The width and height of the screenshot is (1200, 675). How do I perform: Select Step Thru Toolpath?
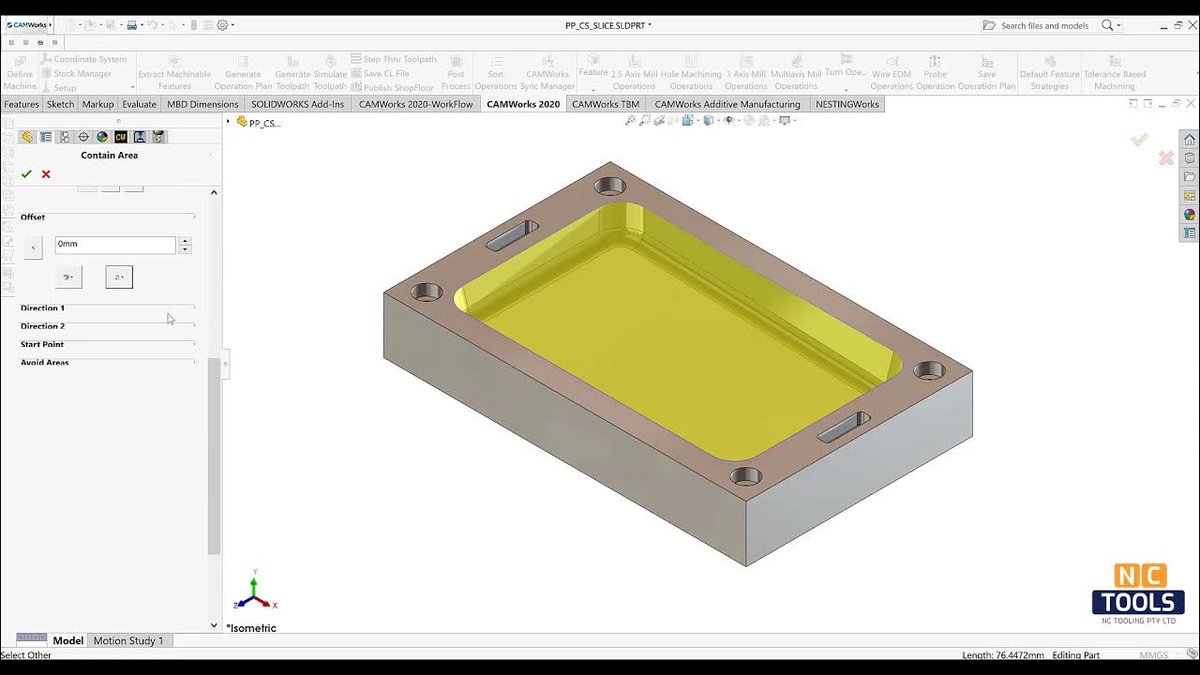393,60
